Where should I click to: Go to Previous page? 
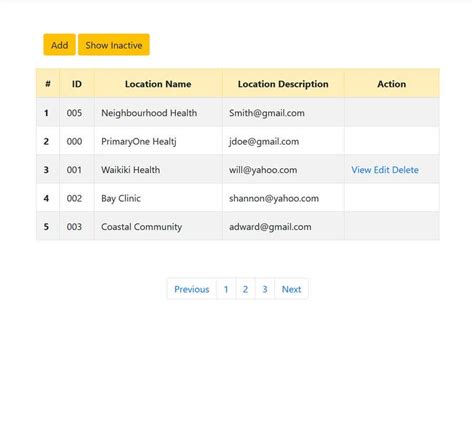192,289
